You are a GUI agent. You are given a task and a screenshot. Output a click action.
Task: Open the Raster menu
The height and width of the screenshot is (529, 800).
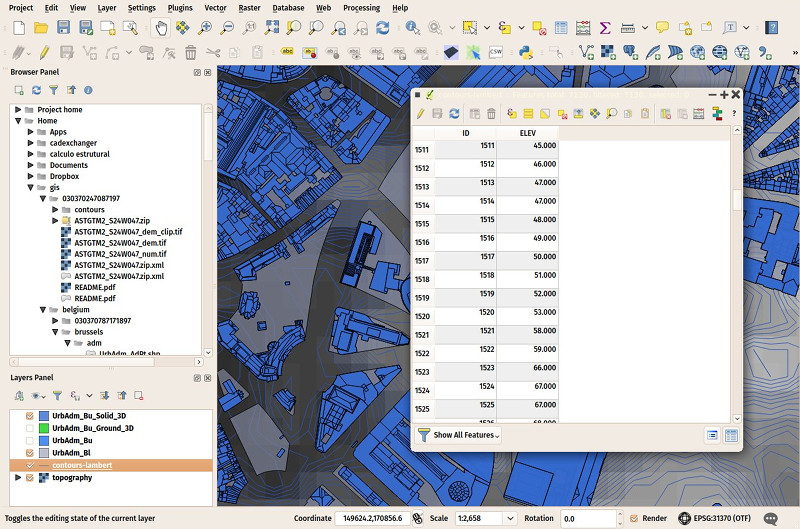coord(249,8)
